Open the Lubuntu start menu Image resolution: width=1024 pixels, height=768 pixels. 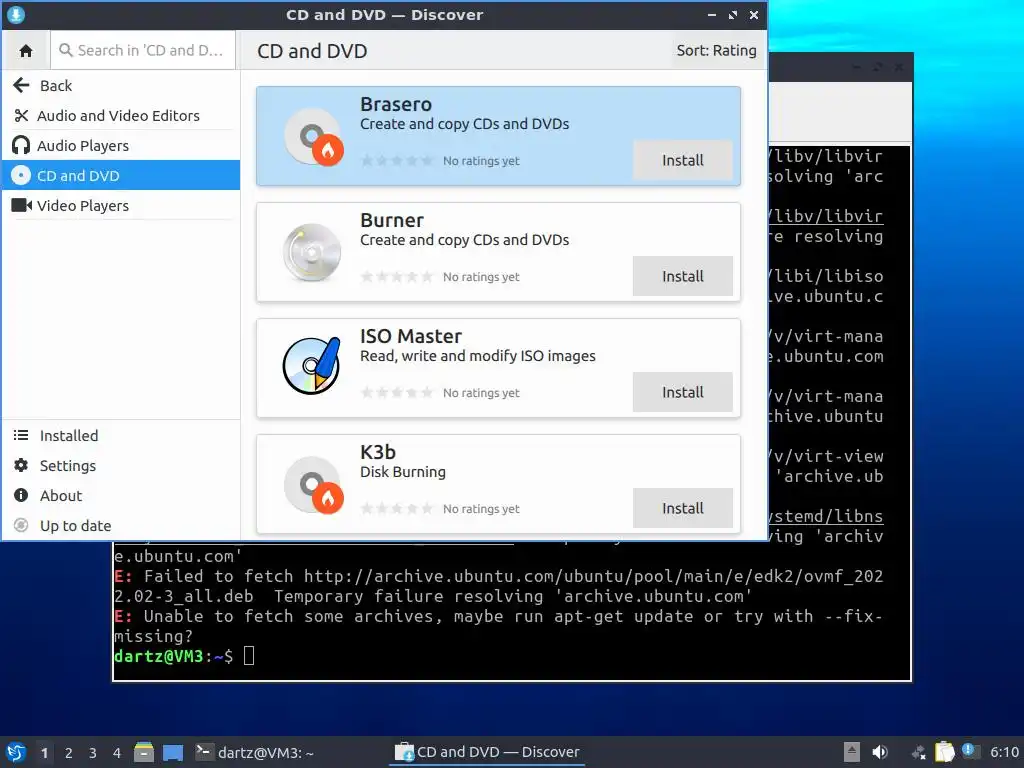[x=16, y=753]
